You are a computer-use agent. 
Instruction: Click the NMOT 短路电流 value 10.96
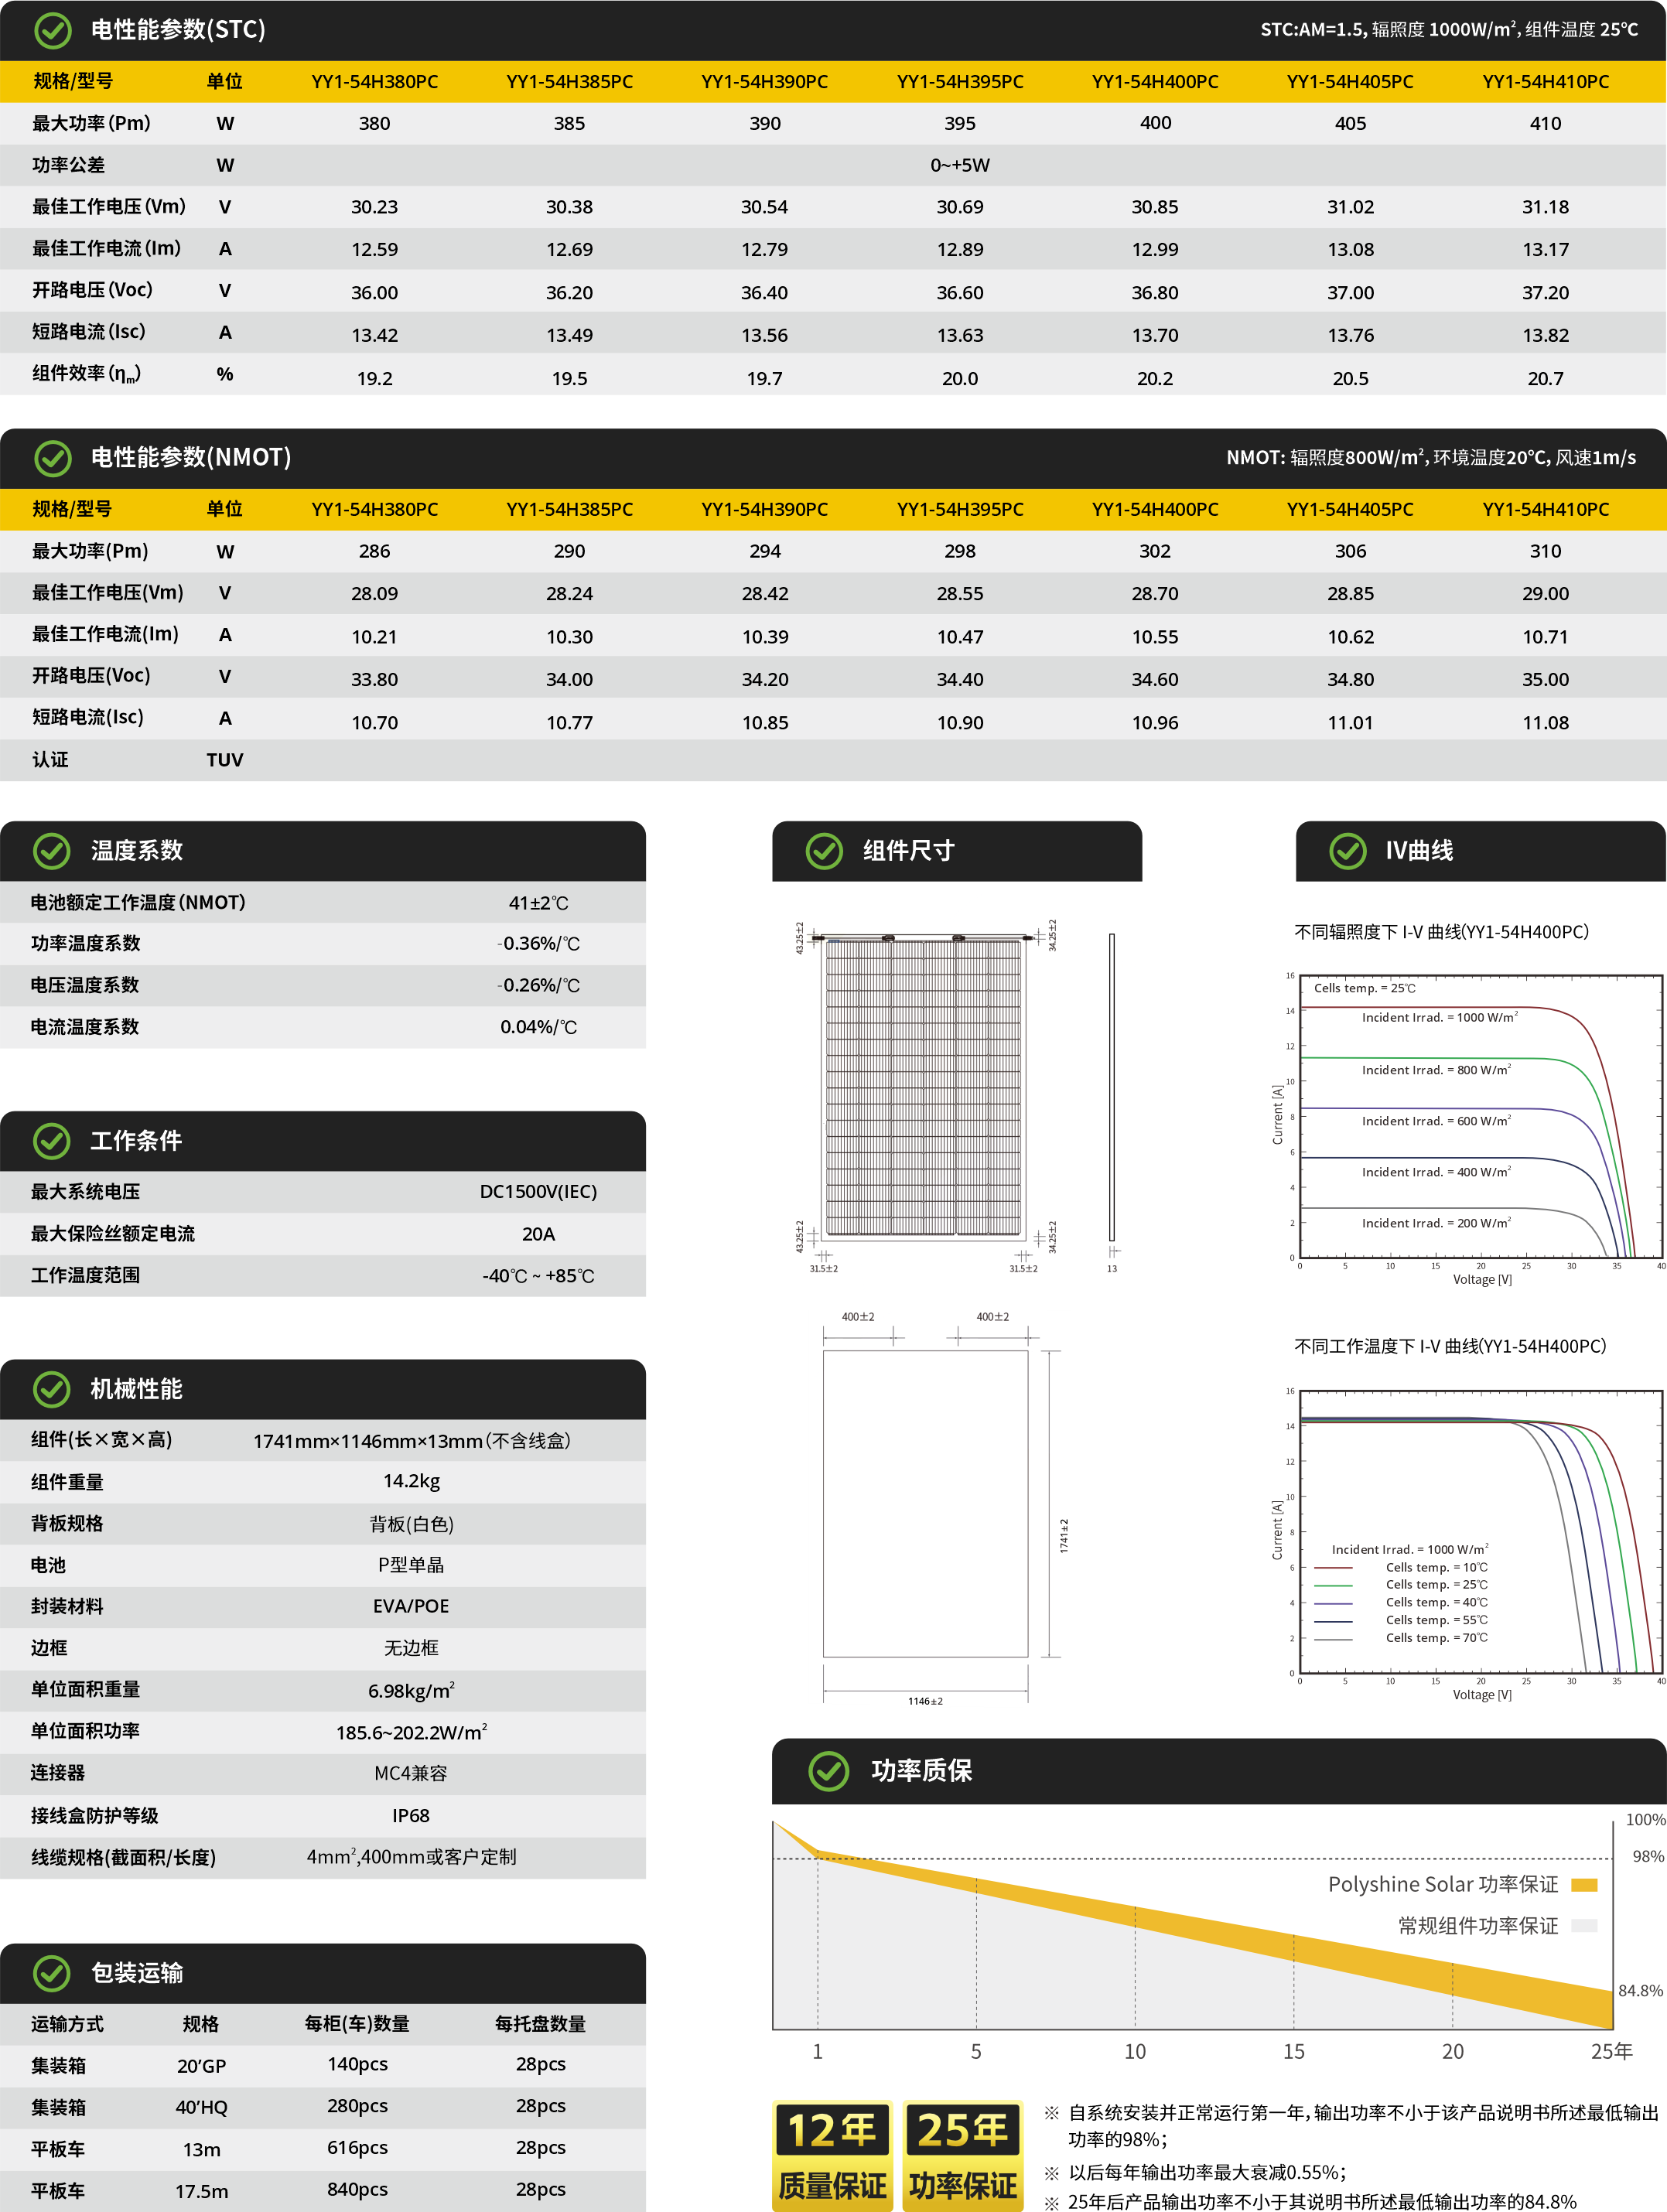[x=1156, y=723]
